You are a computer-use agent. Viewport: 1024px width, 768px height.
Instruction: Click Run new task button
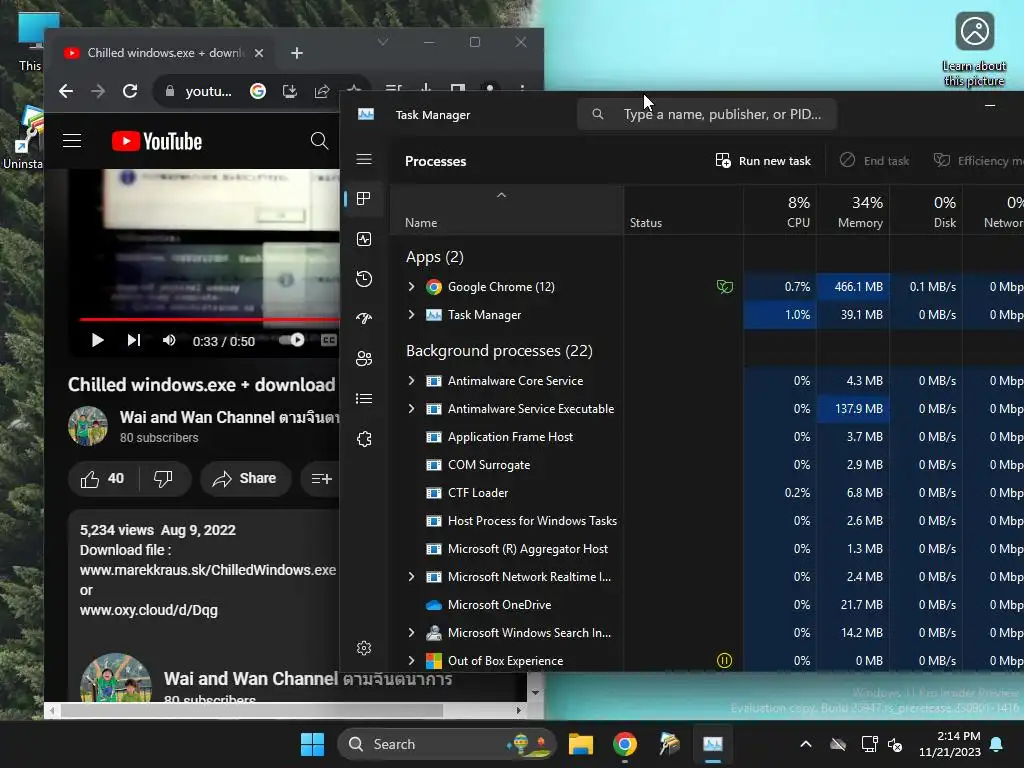763,161
